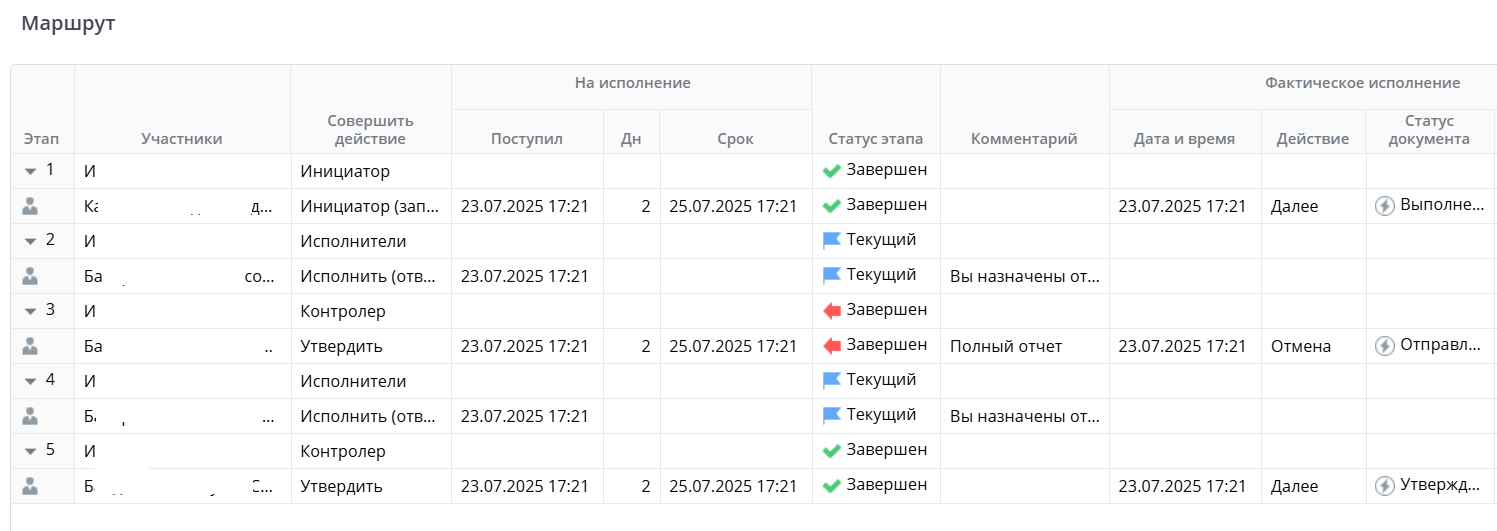
Task: Sort by the 'Поступил' column header
Action: pyautogui.click(x=527, y=139)
